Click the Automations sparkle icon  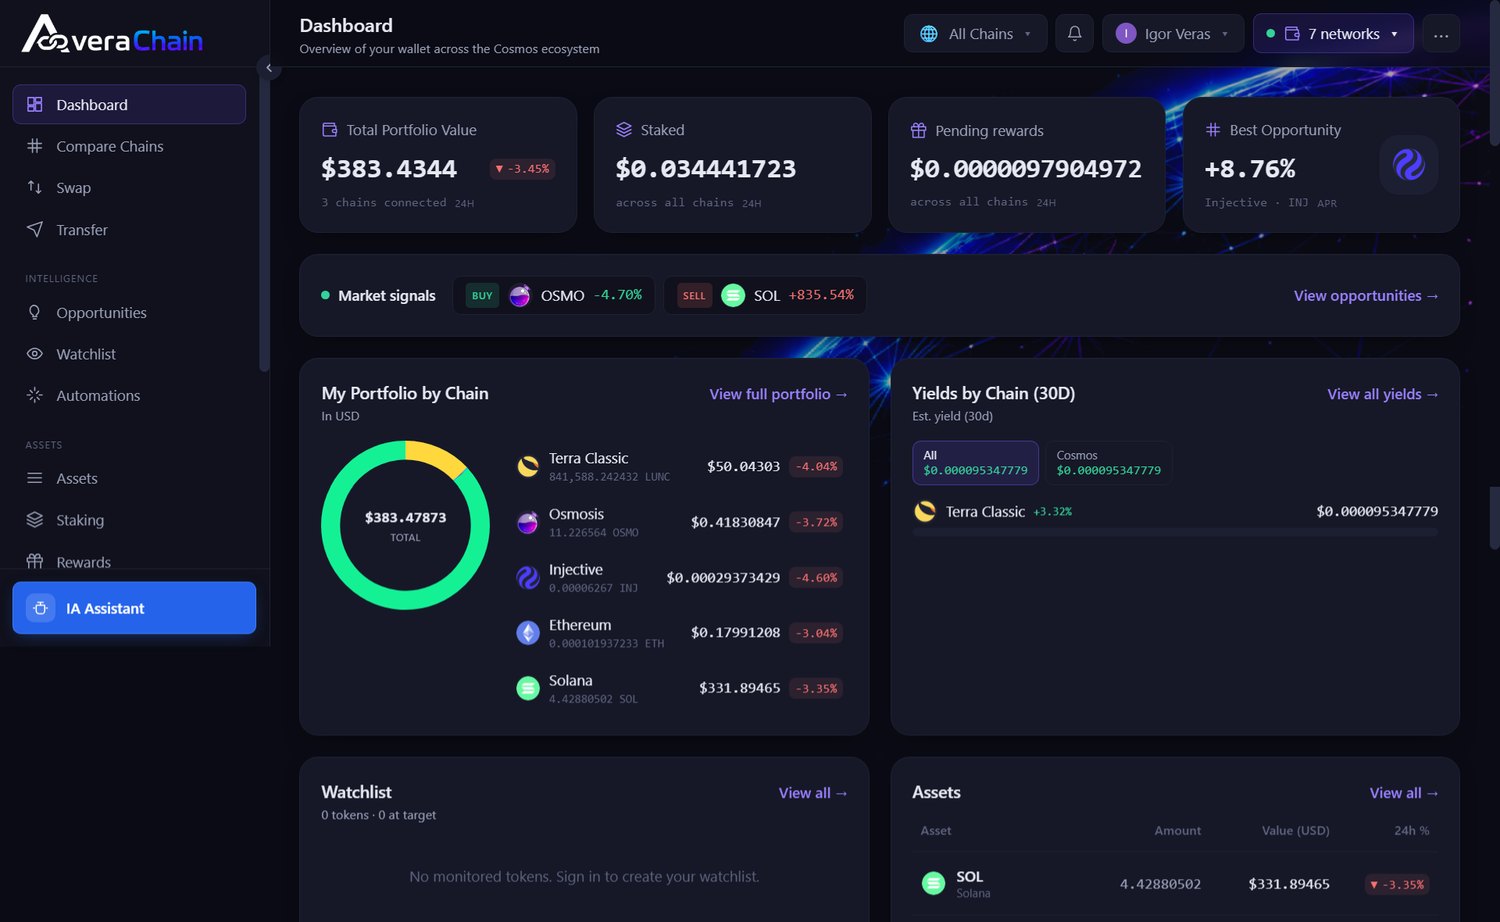(x=35, y=395)
